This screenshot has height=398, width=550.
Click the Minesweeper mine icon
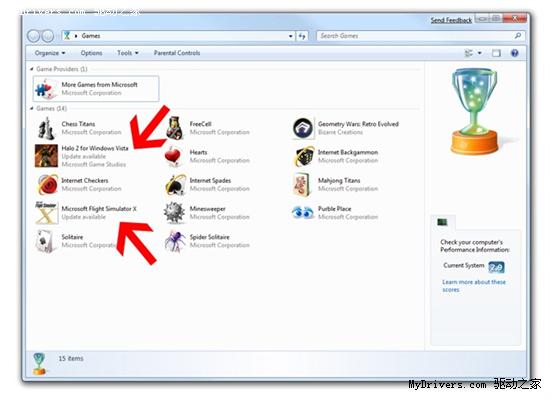[x=174, y=213]
